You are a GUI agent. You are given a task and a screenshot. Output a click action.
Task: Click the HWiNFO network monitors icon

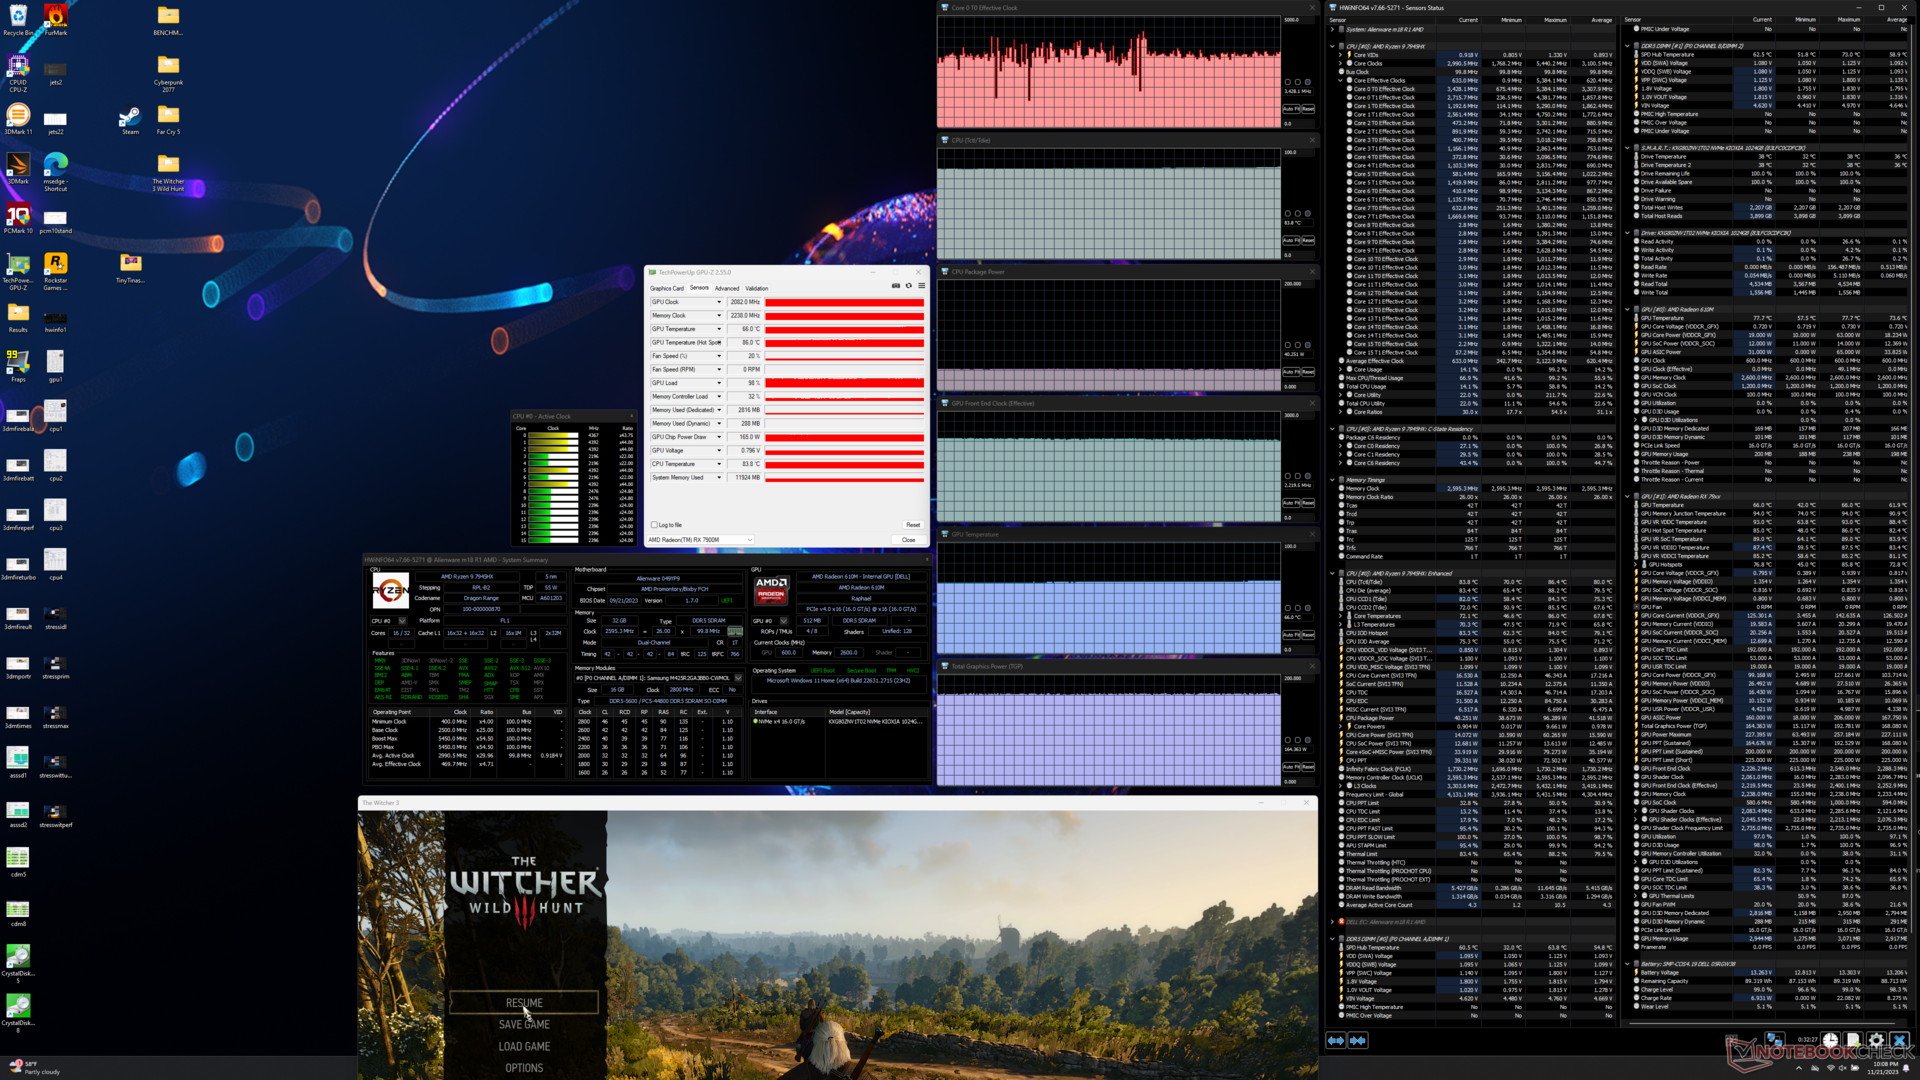pos(1774,1040)
